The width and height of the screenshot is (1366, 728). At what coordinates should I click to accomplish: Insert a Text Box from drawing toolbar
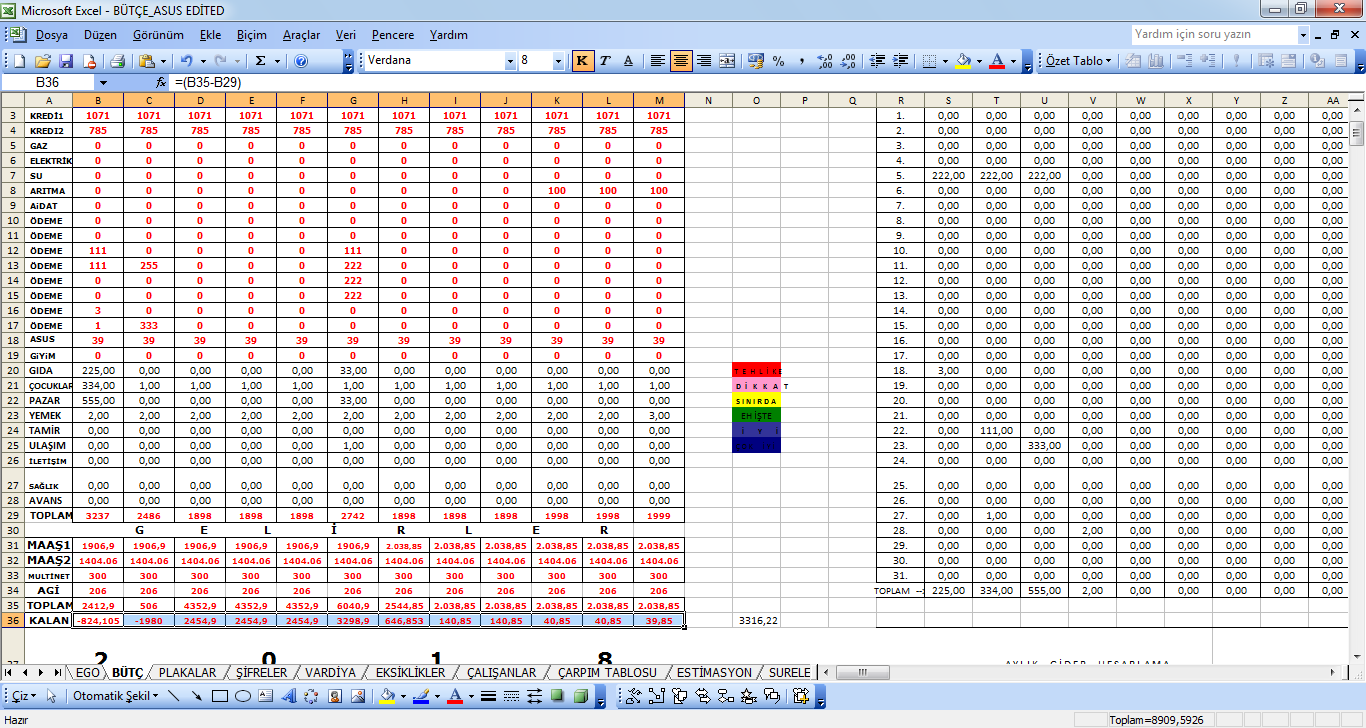[265, 695]
